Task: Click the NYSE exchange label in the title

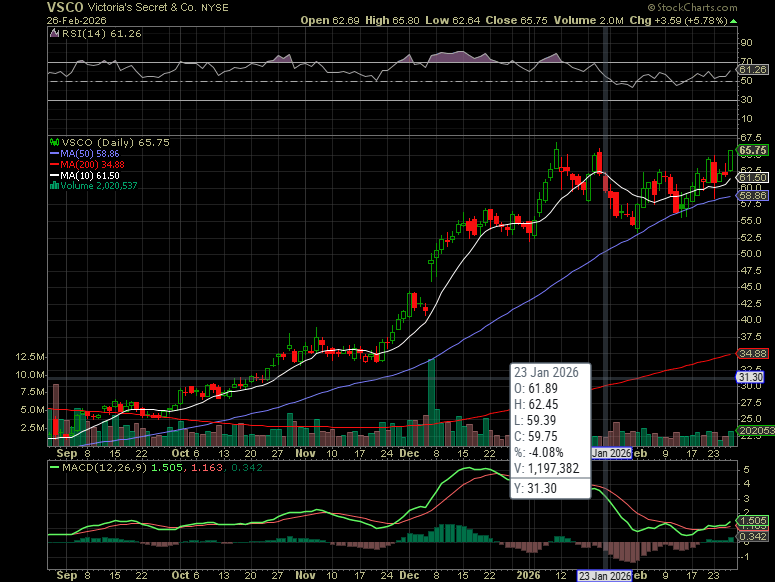Action: tap(215, 8)
